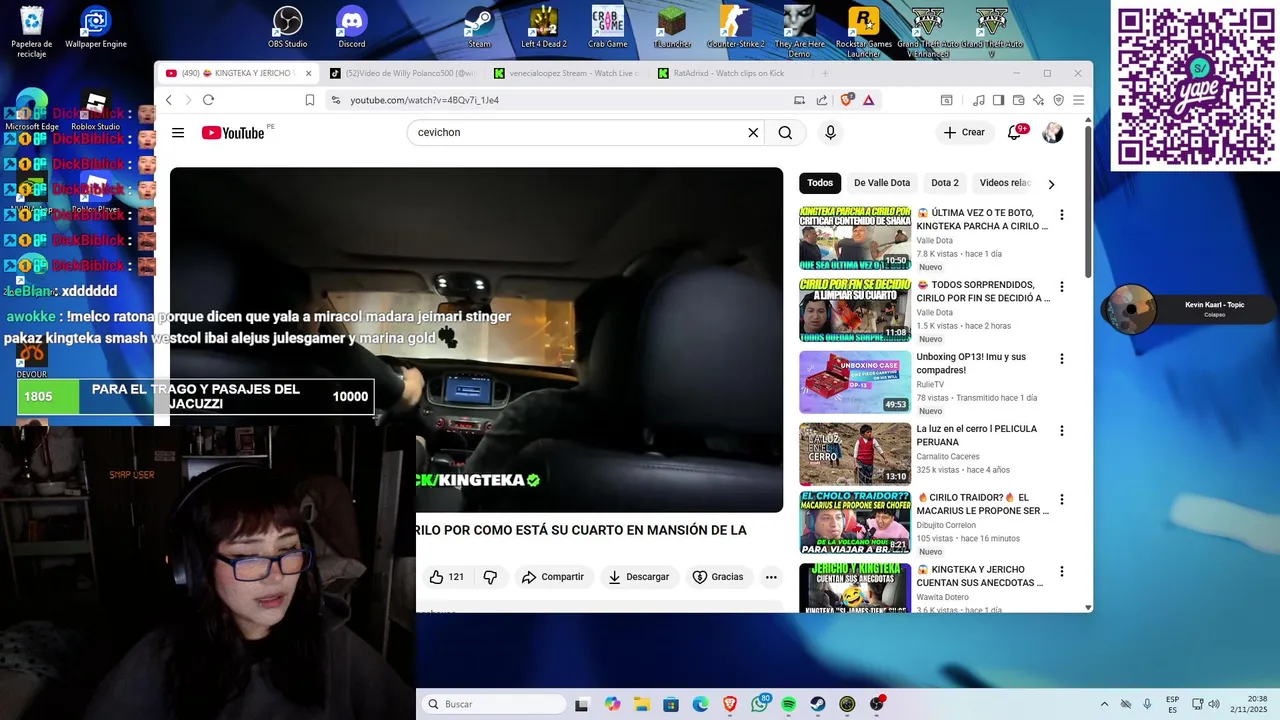Open options for CIRILO TRAIDOR video
The image size is (1280, 720).
[x=1062, y=499]
